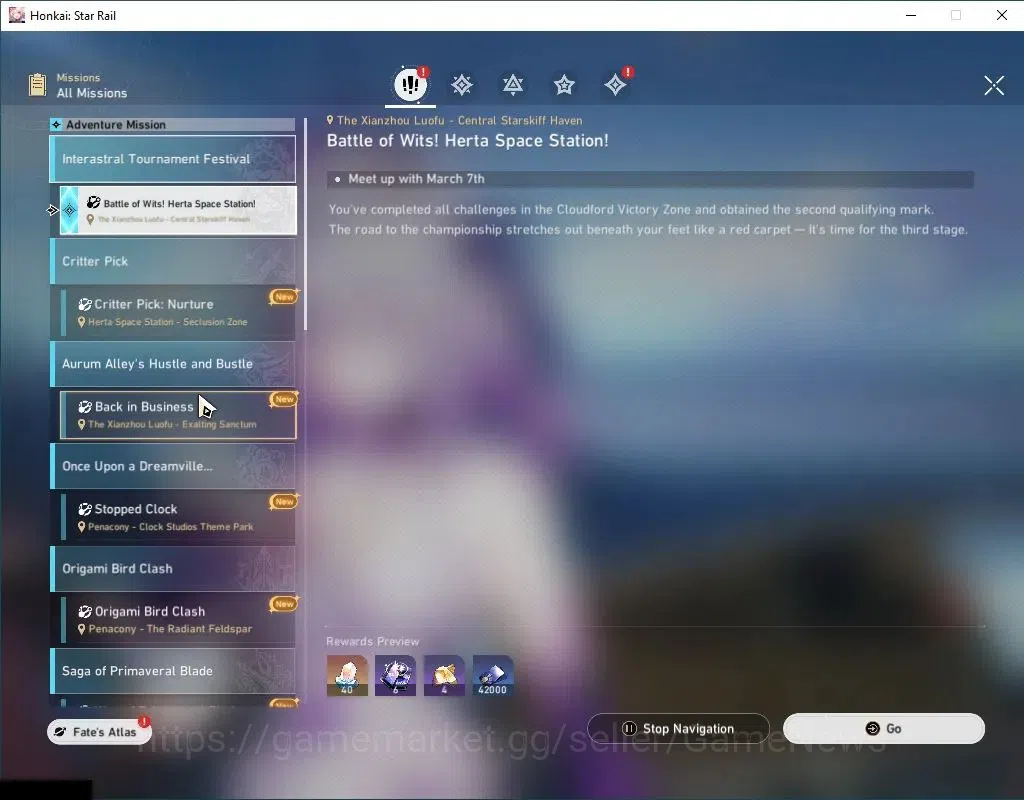
Task: Open the Stopped Clock mission
Action: [x=178, y=517]
